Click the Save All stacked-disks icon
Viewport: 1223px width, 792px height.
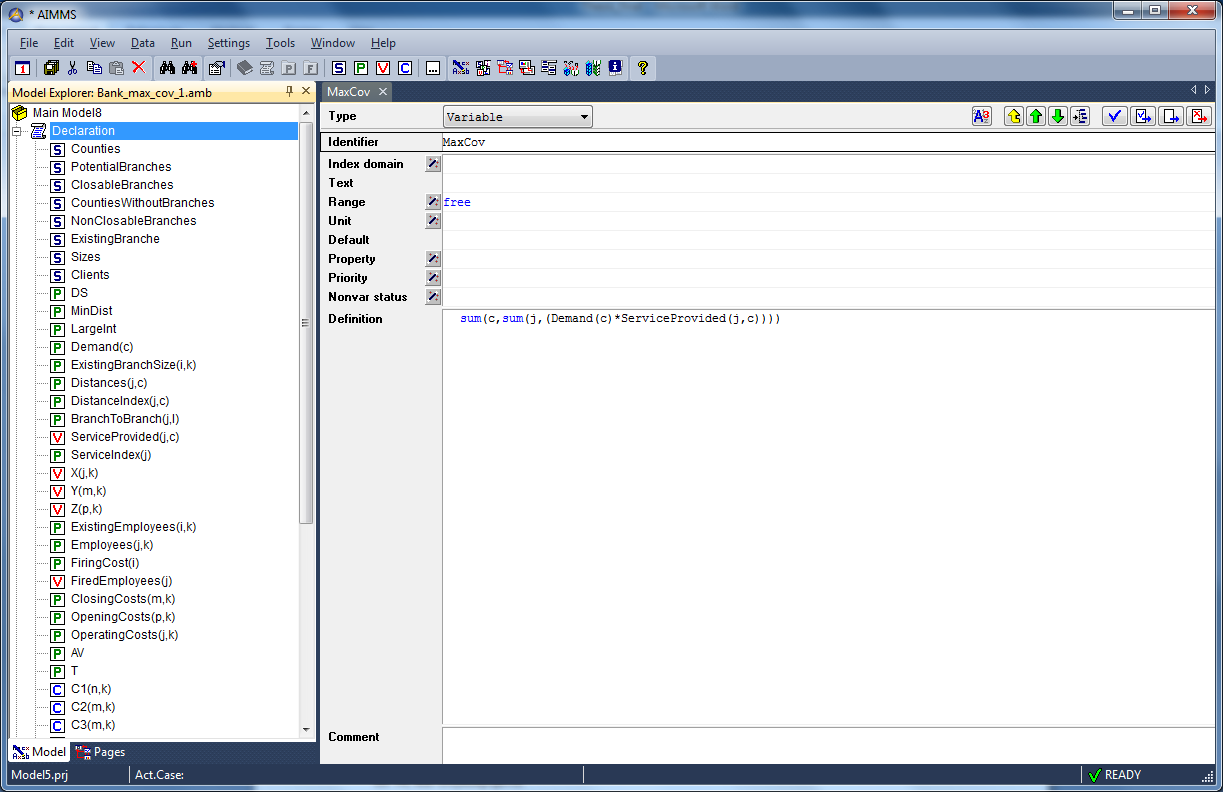point(51,68)
